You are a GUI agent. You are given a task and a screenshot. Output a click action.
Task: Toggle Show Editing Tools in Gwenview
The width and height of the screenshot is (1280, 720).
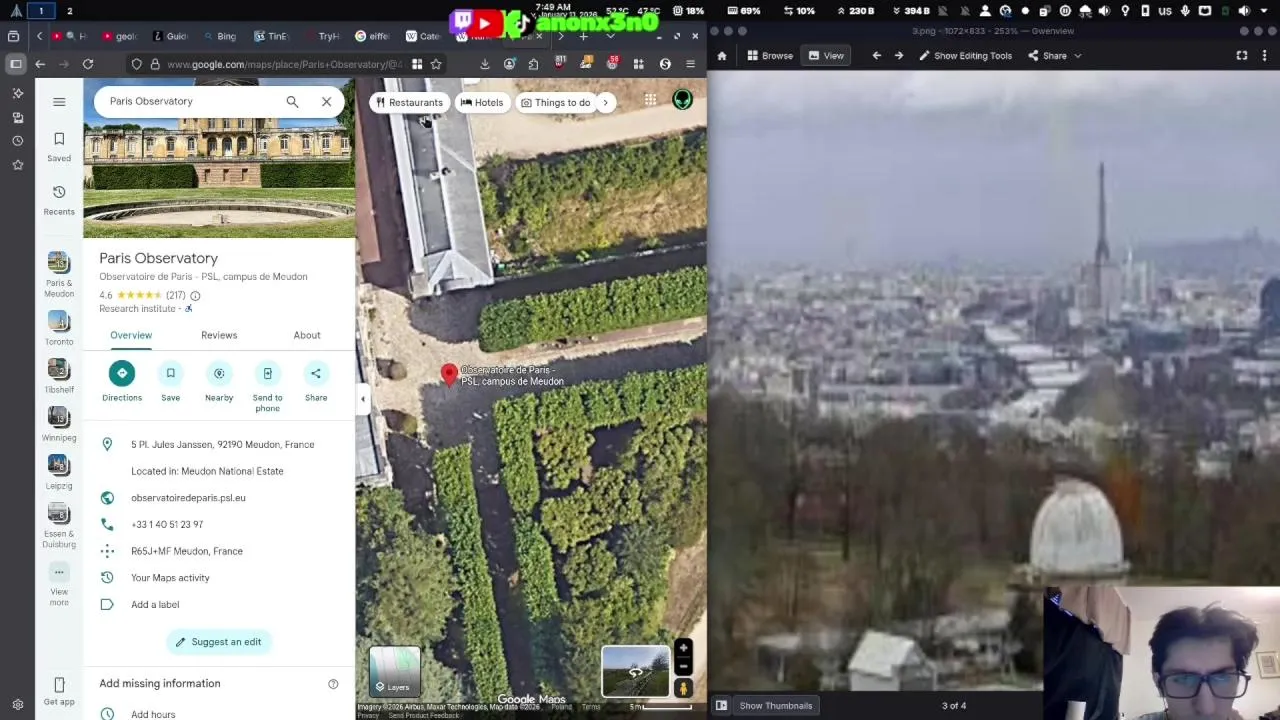pos(965,56)
